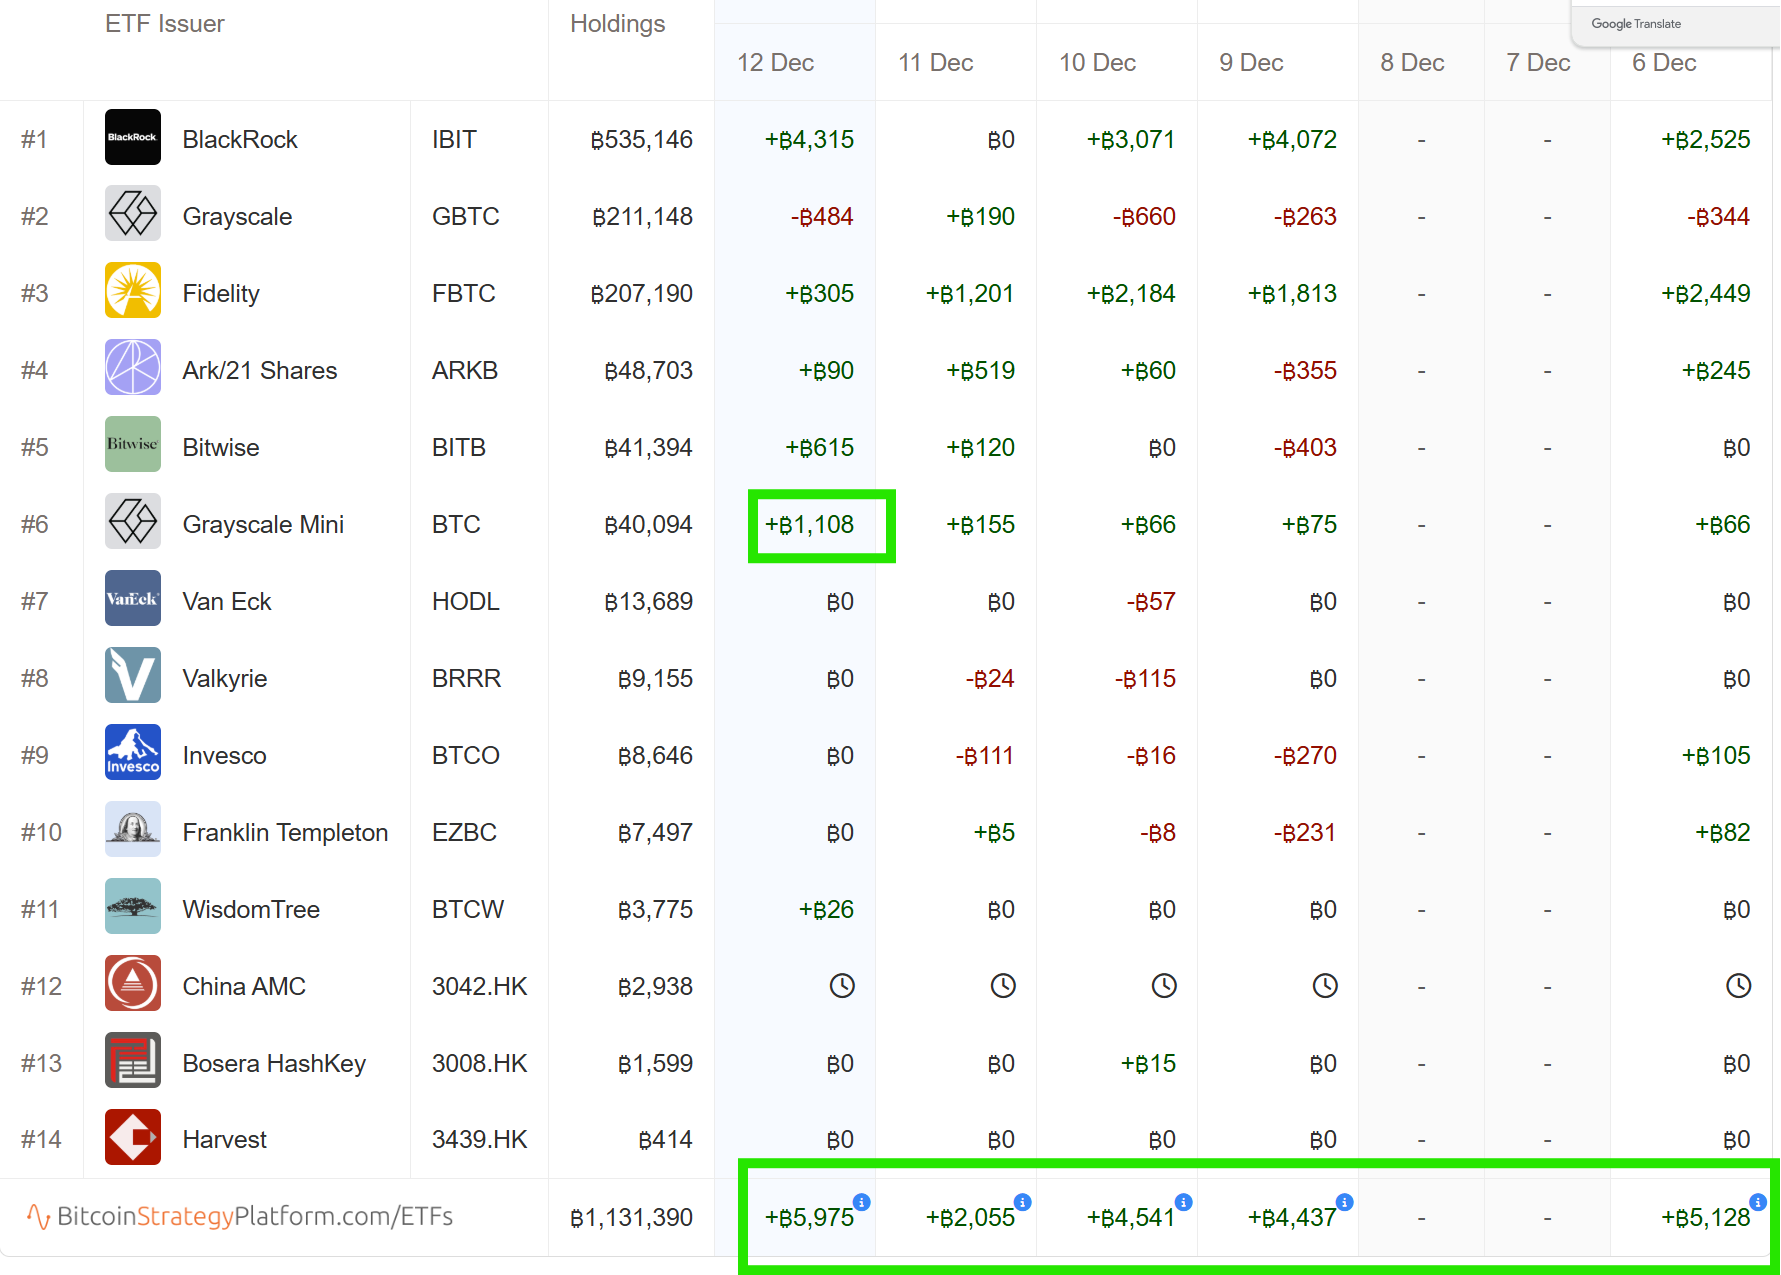Click the 6 Dec total info icon
The height and width of the screenshot is (1275, 1781).
click(x=1758, y=1202)
